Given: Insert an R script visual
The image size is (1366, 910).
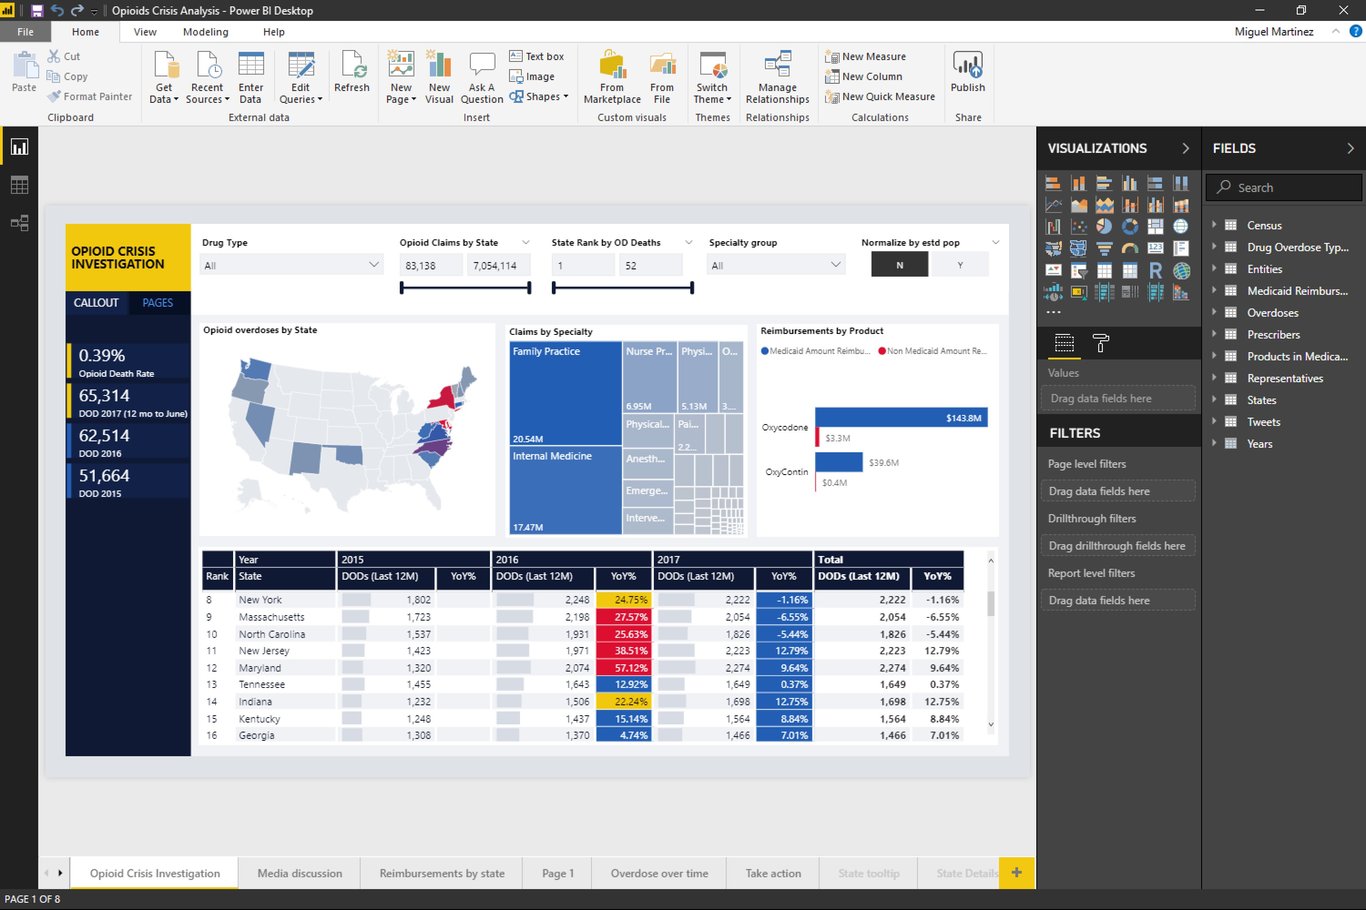Looking at the screenshot, I should coord(1156,270).
